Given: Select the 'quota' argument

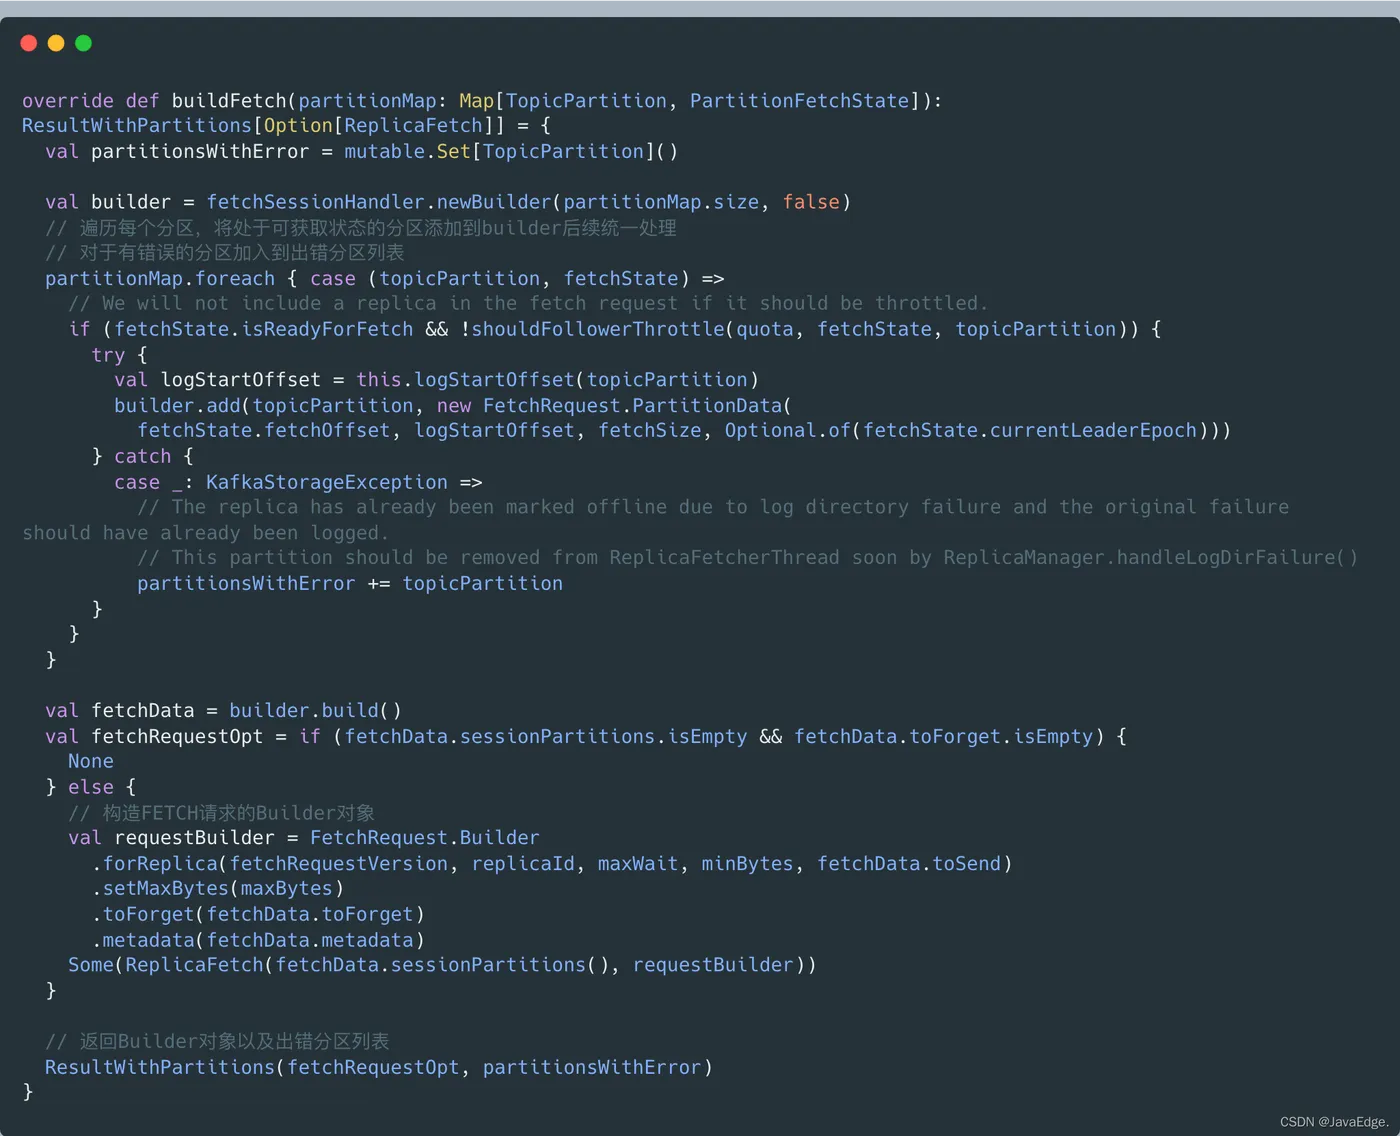Looking at the screenshot, I should click(x=765, y=330).
